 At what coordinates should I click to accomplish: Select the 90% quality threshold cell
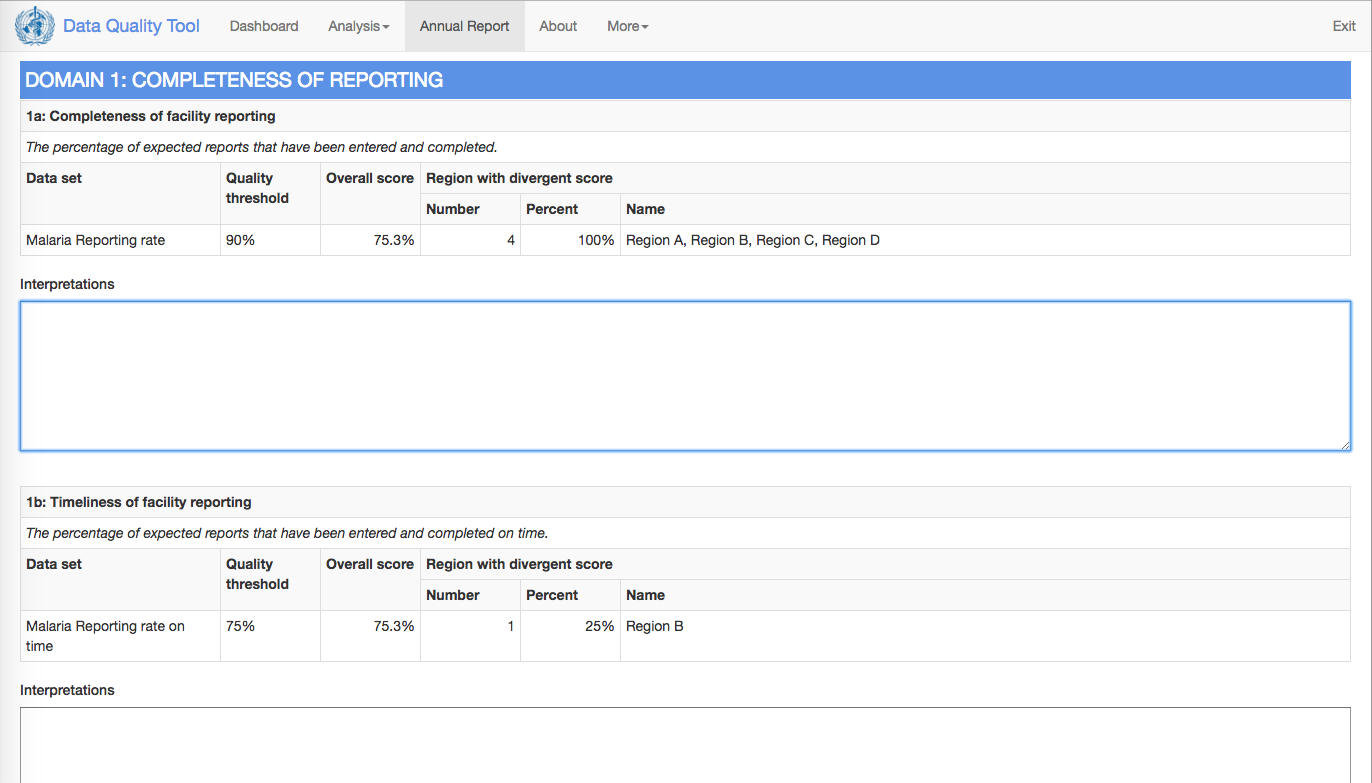pos(240,240)
